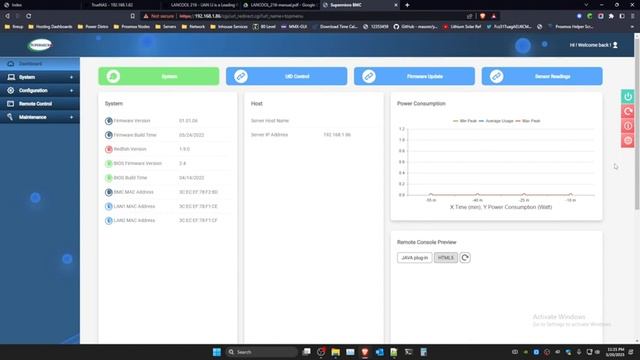Open a new browser tab
The height and width of the screenshot is (360, 640).
(x=407, y=5)
